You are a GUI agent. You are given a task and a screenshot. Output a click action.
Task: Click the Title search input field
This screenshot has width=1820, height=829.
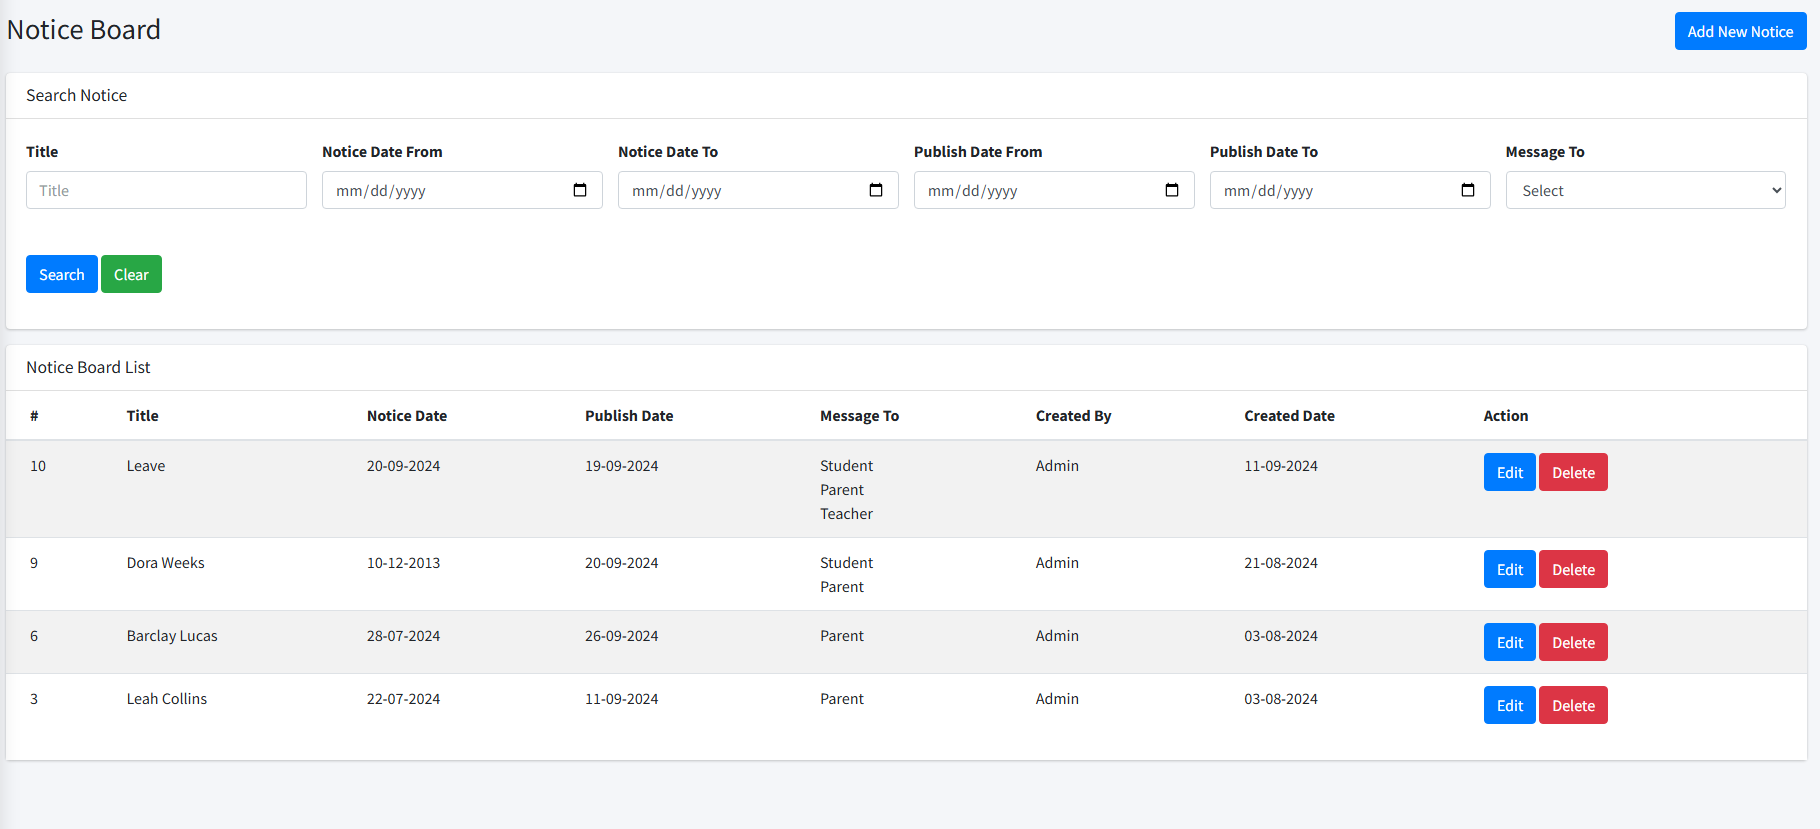(x=166, y=190)
